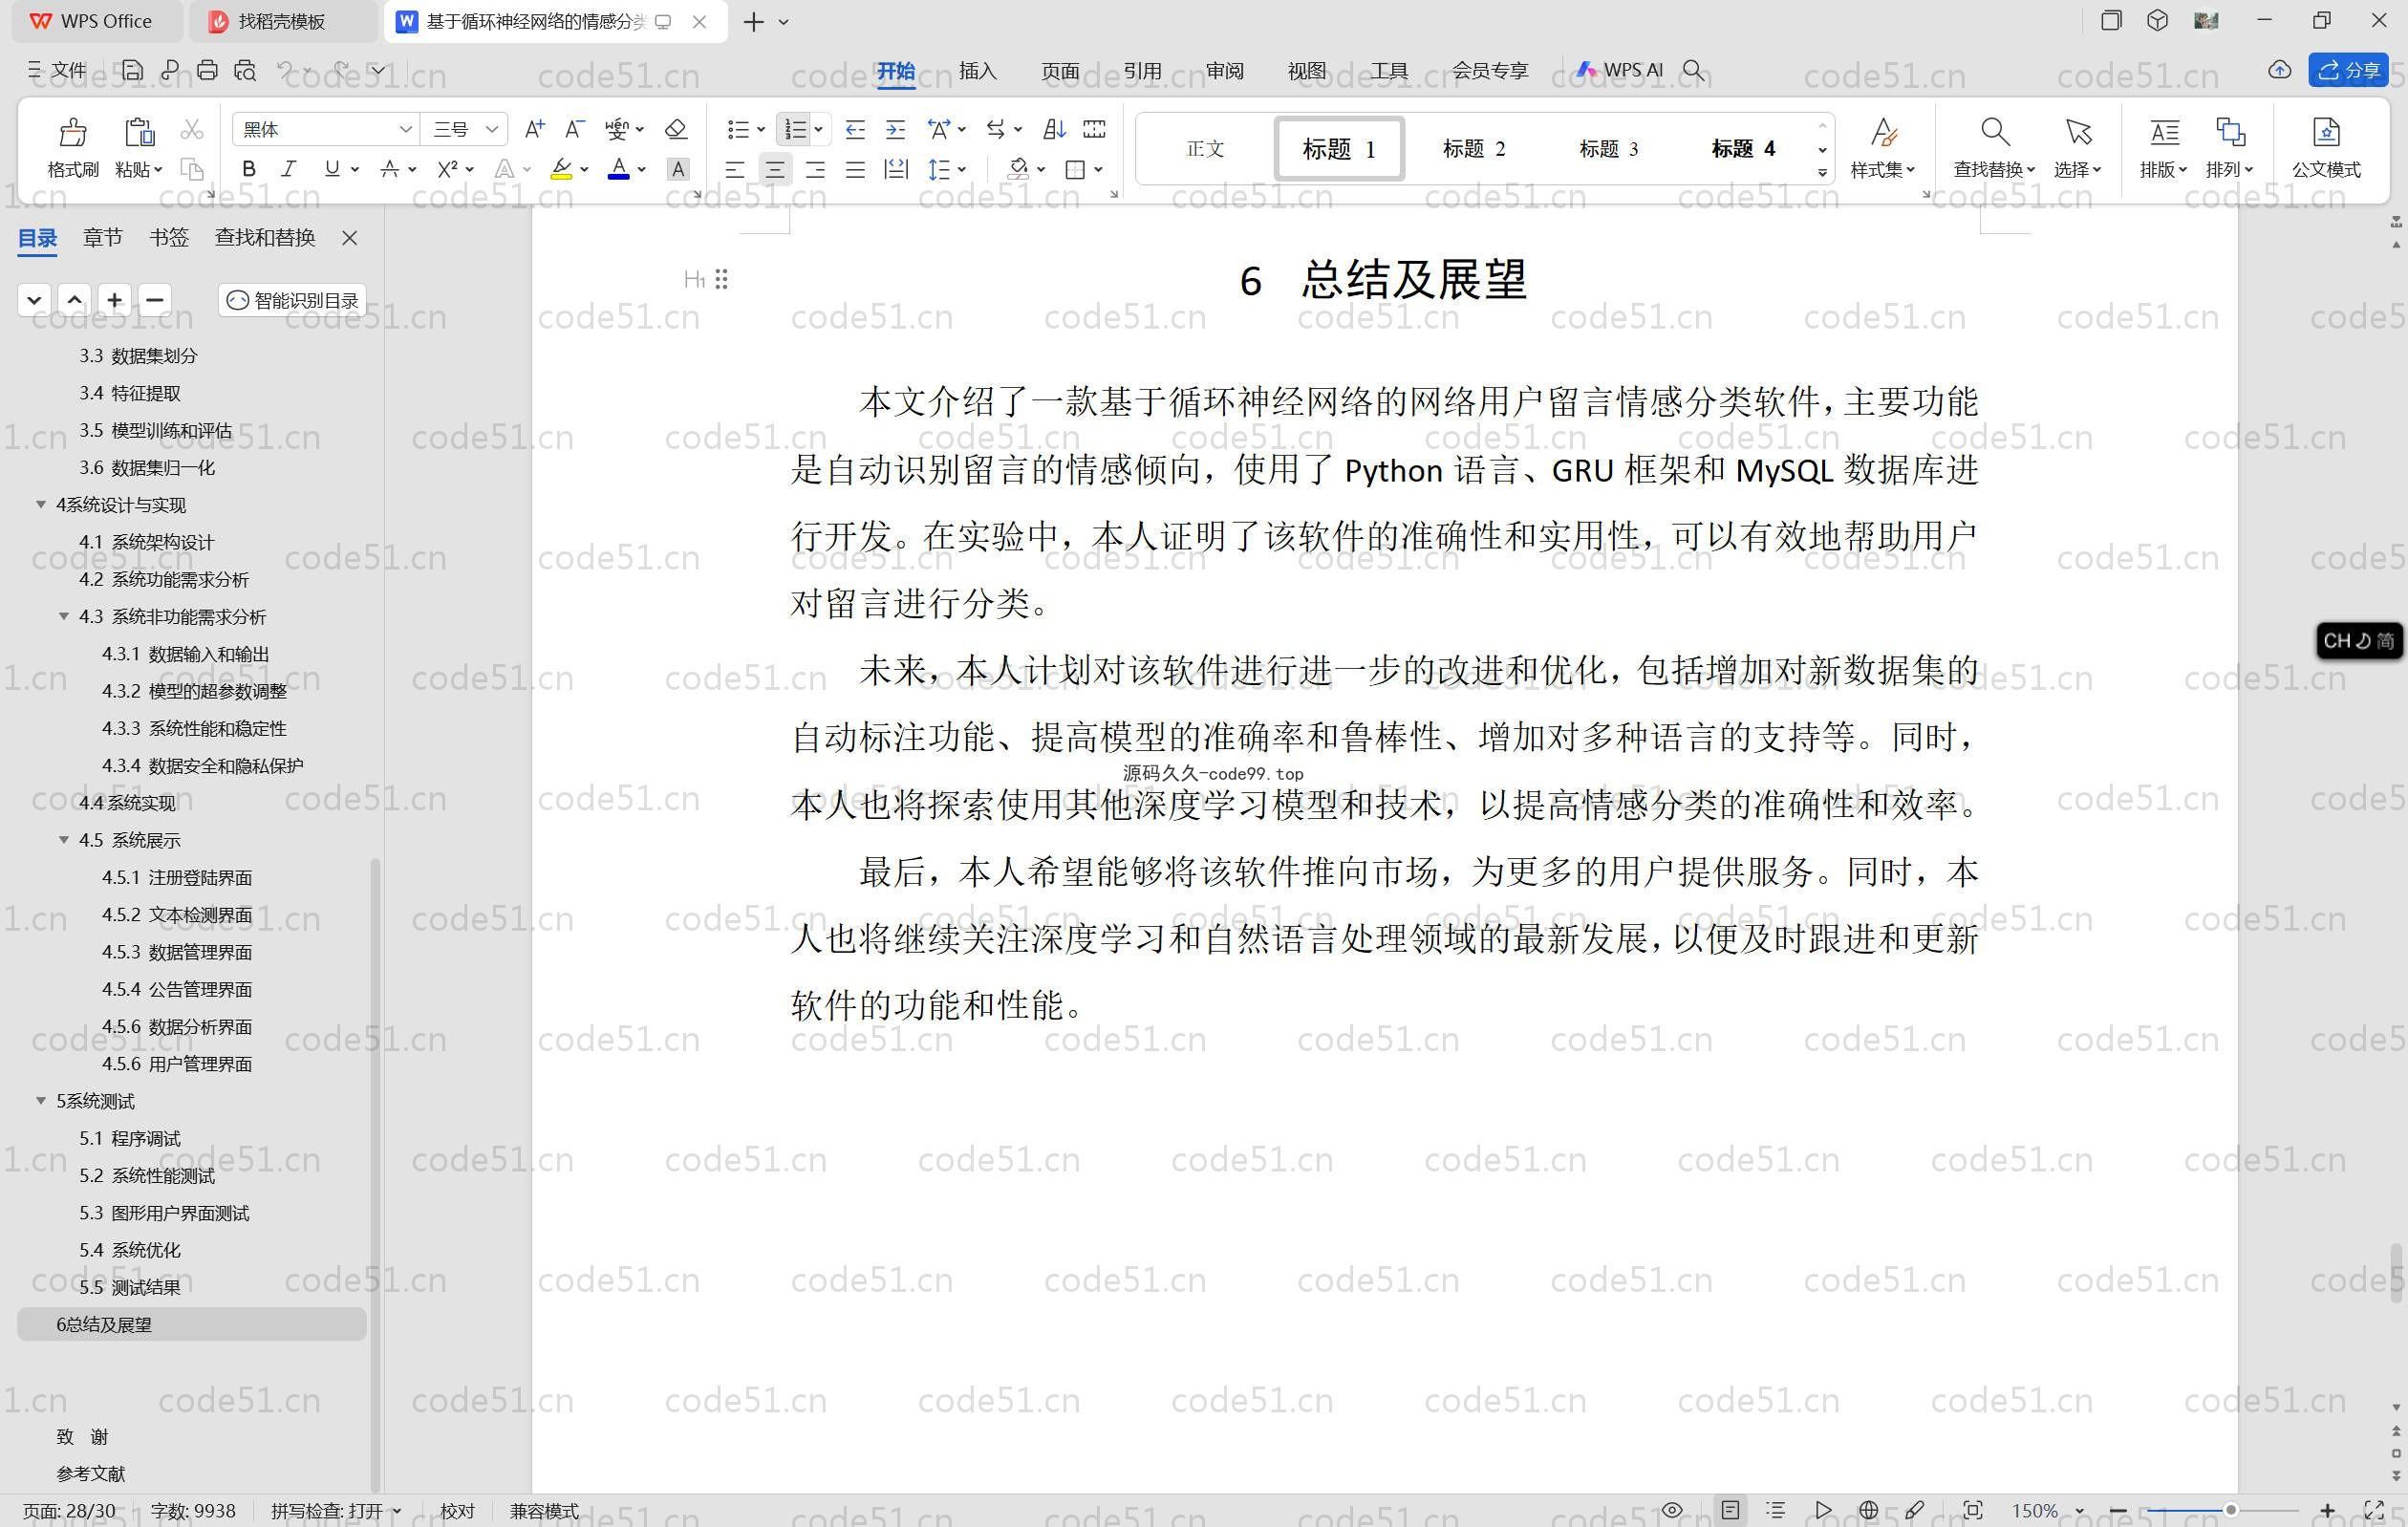Click the decrease indent icon

click(855, 129)
